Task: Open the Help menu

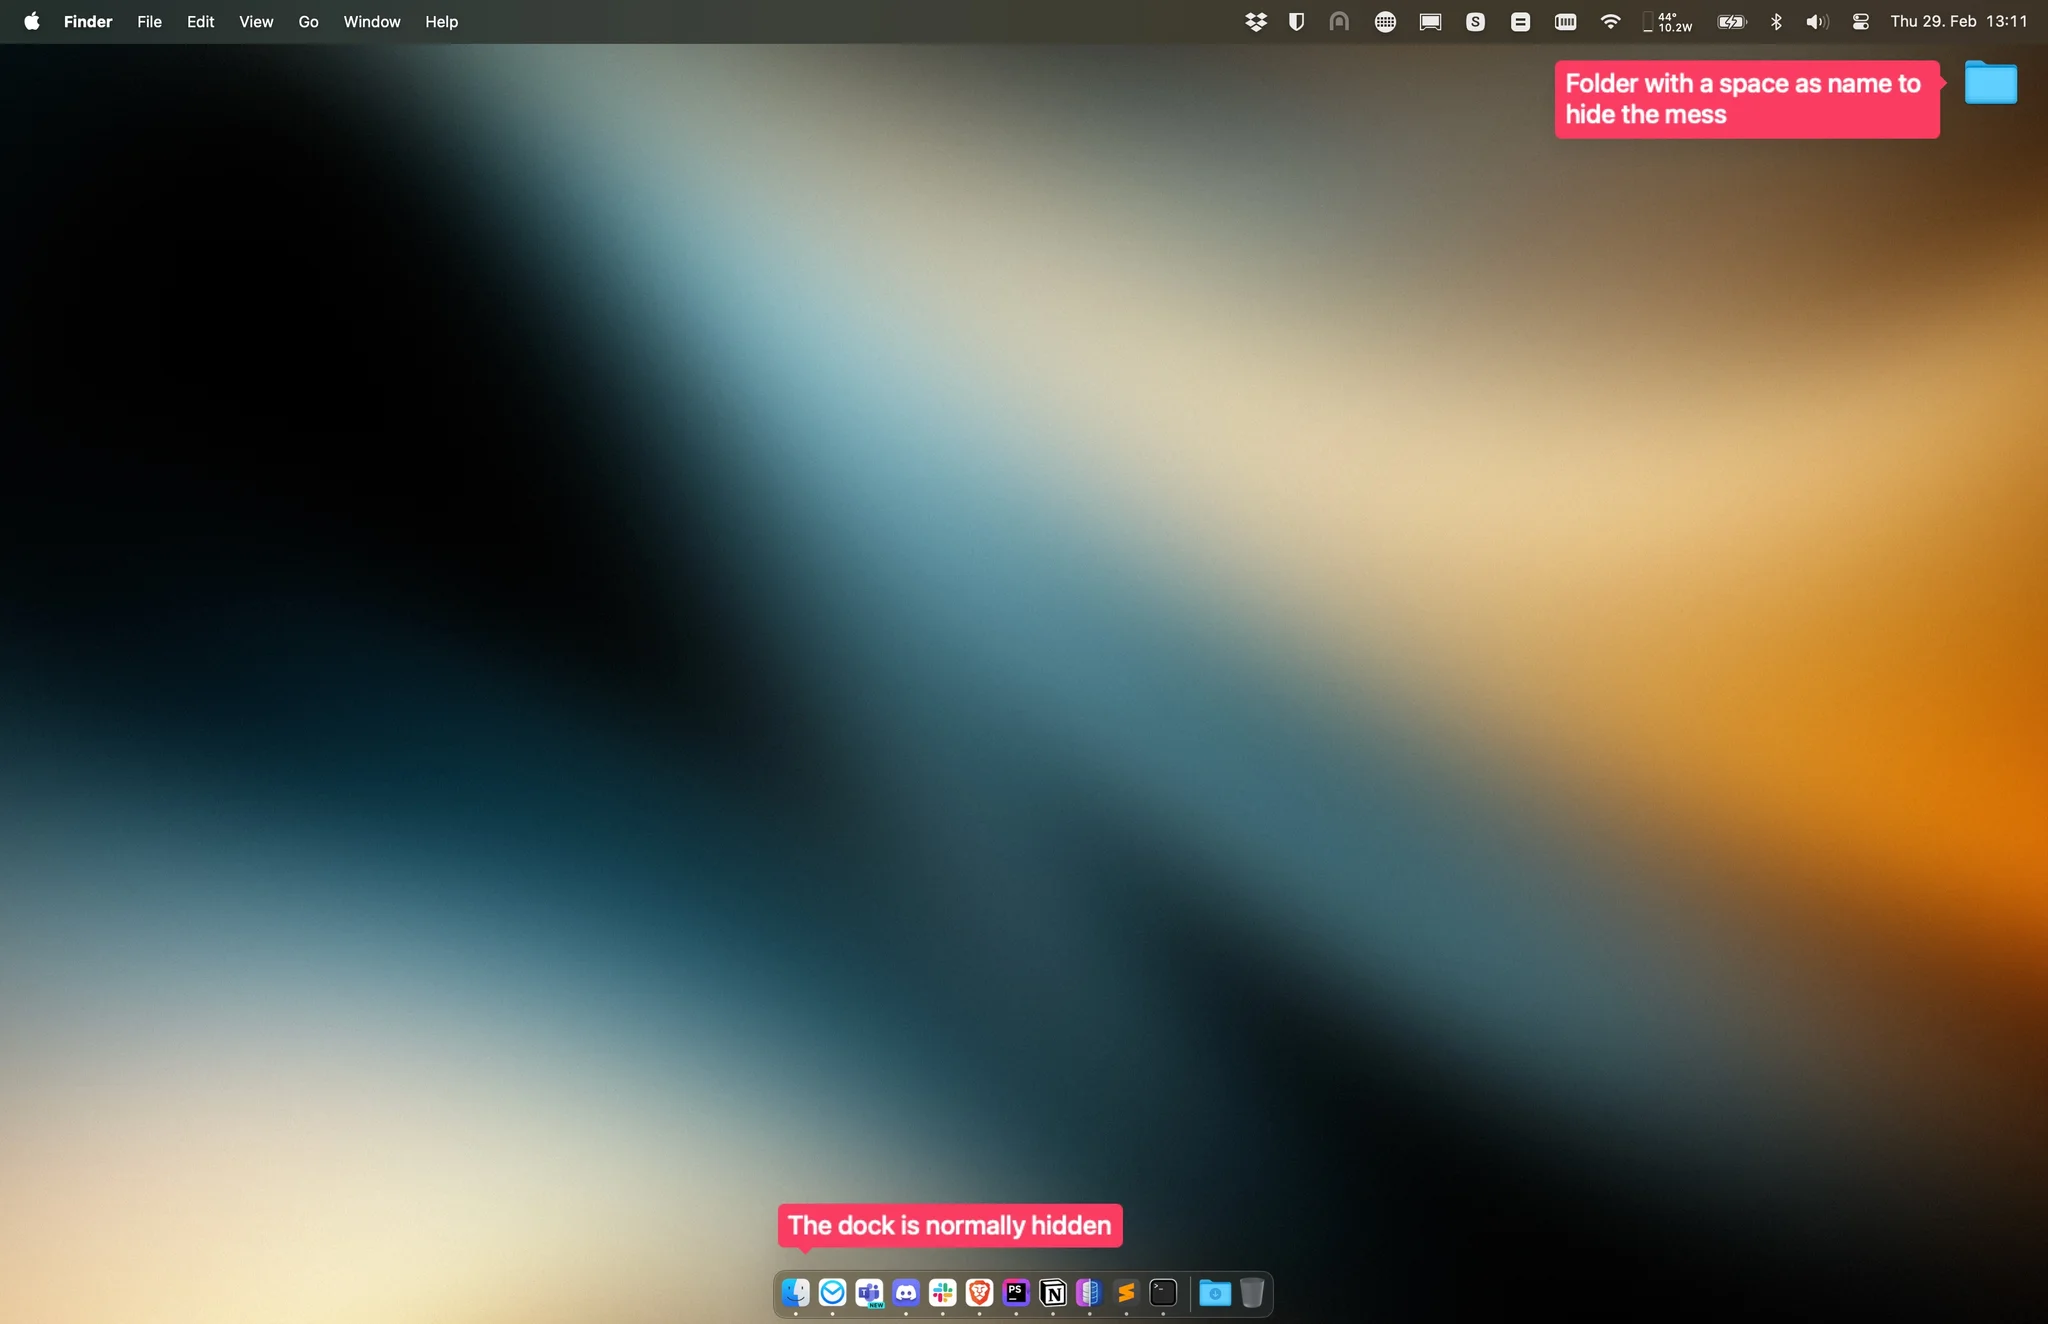Action: click(x=441, y=22)
